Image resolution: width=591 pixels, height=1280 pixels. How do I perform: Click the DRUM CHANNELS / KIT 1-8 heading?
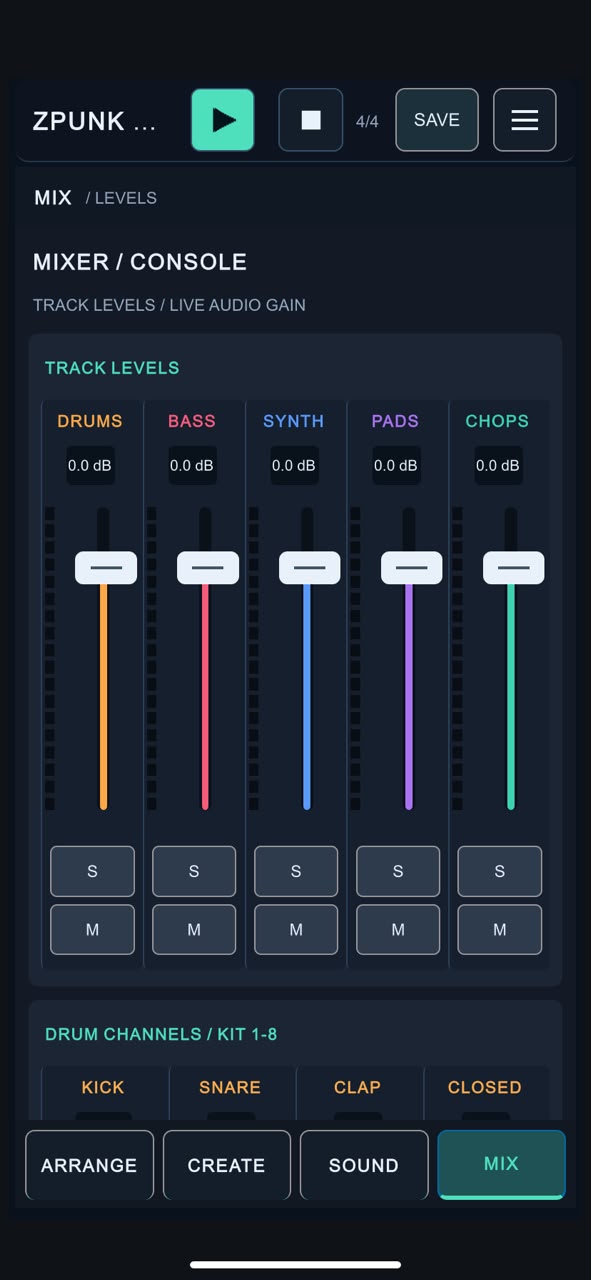[161, 1034]
